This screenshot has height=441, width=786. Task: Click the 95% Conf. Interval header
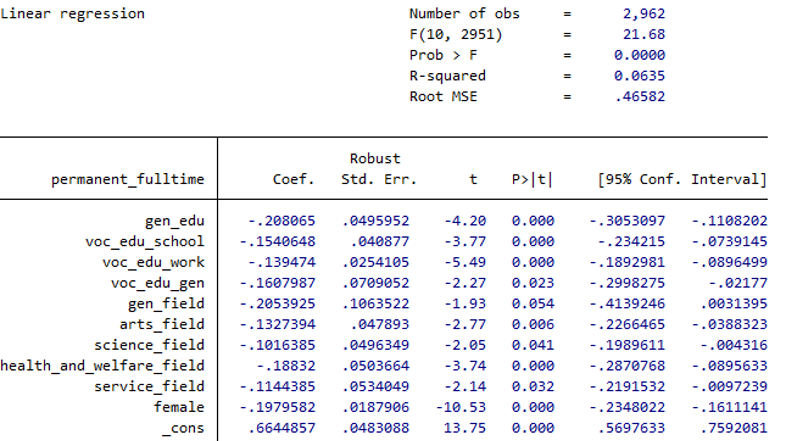[682, 180]
